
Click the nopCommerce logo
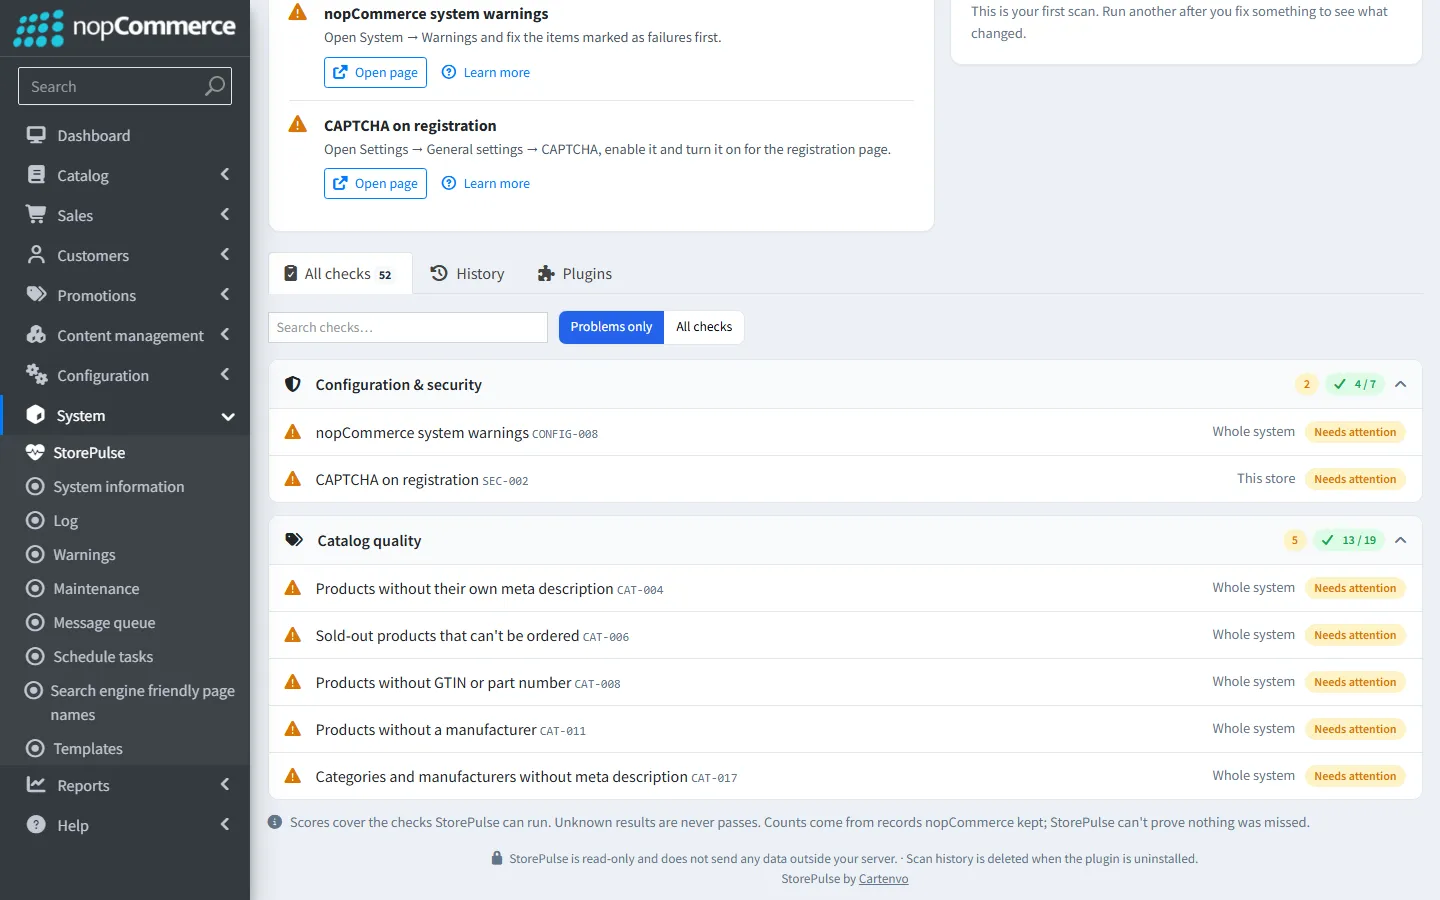coord(125,28)
